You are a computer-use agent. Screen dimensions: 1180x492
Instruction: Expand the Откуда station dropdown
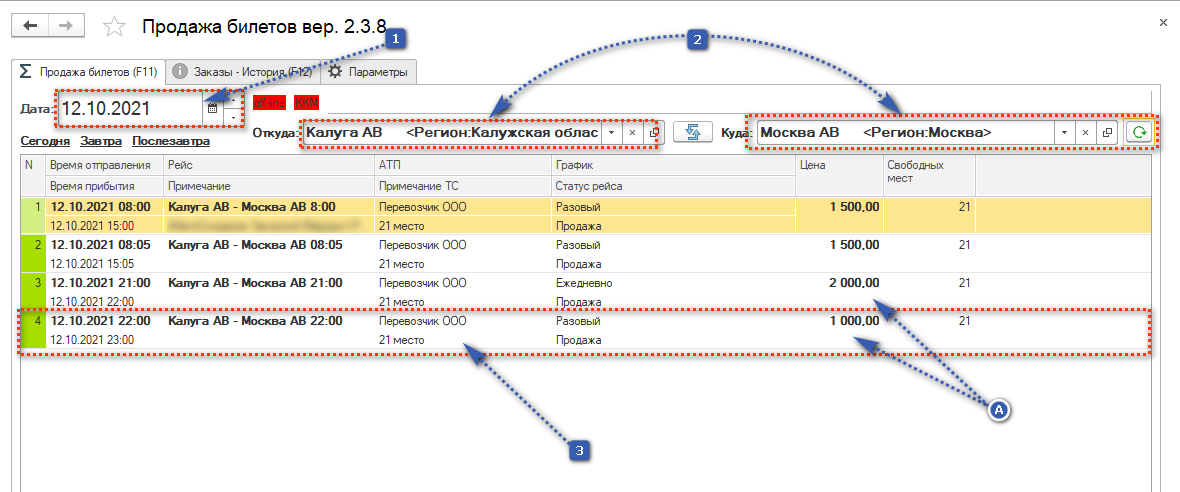(x=610, y=132)
